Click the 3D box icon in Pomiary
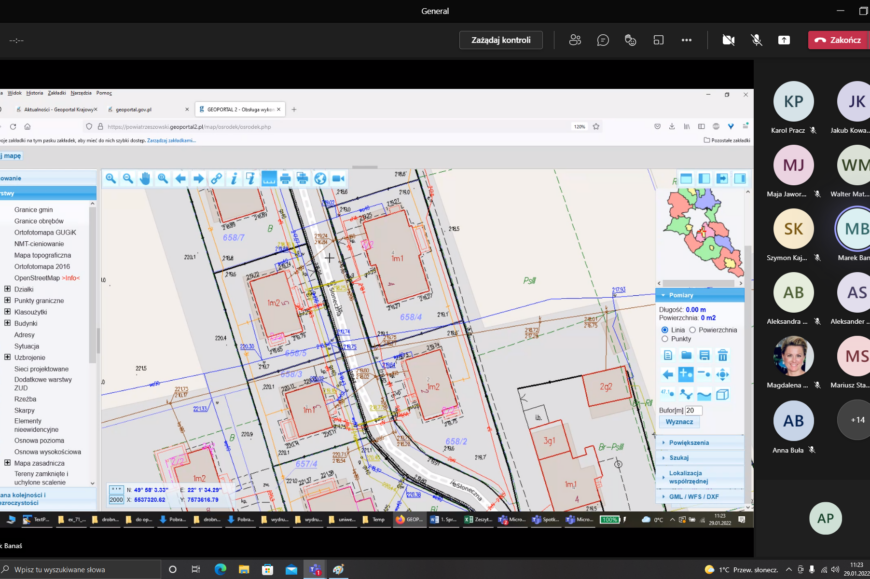Screen dimensions: 870x579 point(722,394)
